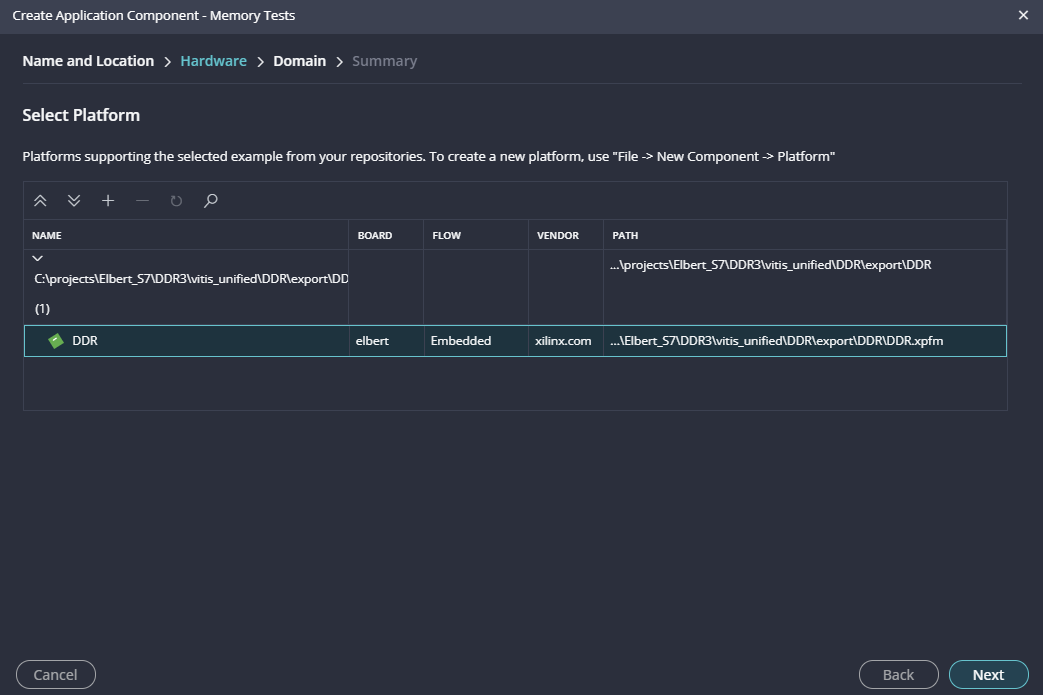Sort platforms by NAME column header
This screenshot has height=695, width=1043.
pyautogui.click(x=47, y=236)
